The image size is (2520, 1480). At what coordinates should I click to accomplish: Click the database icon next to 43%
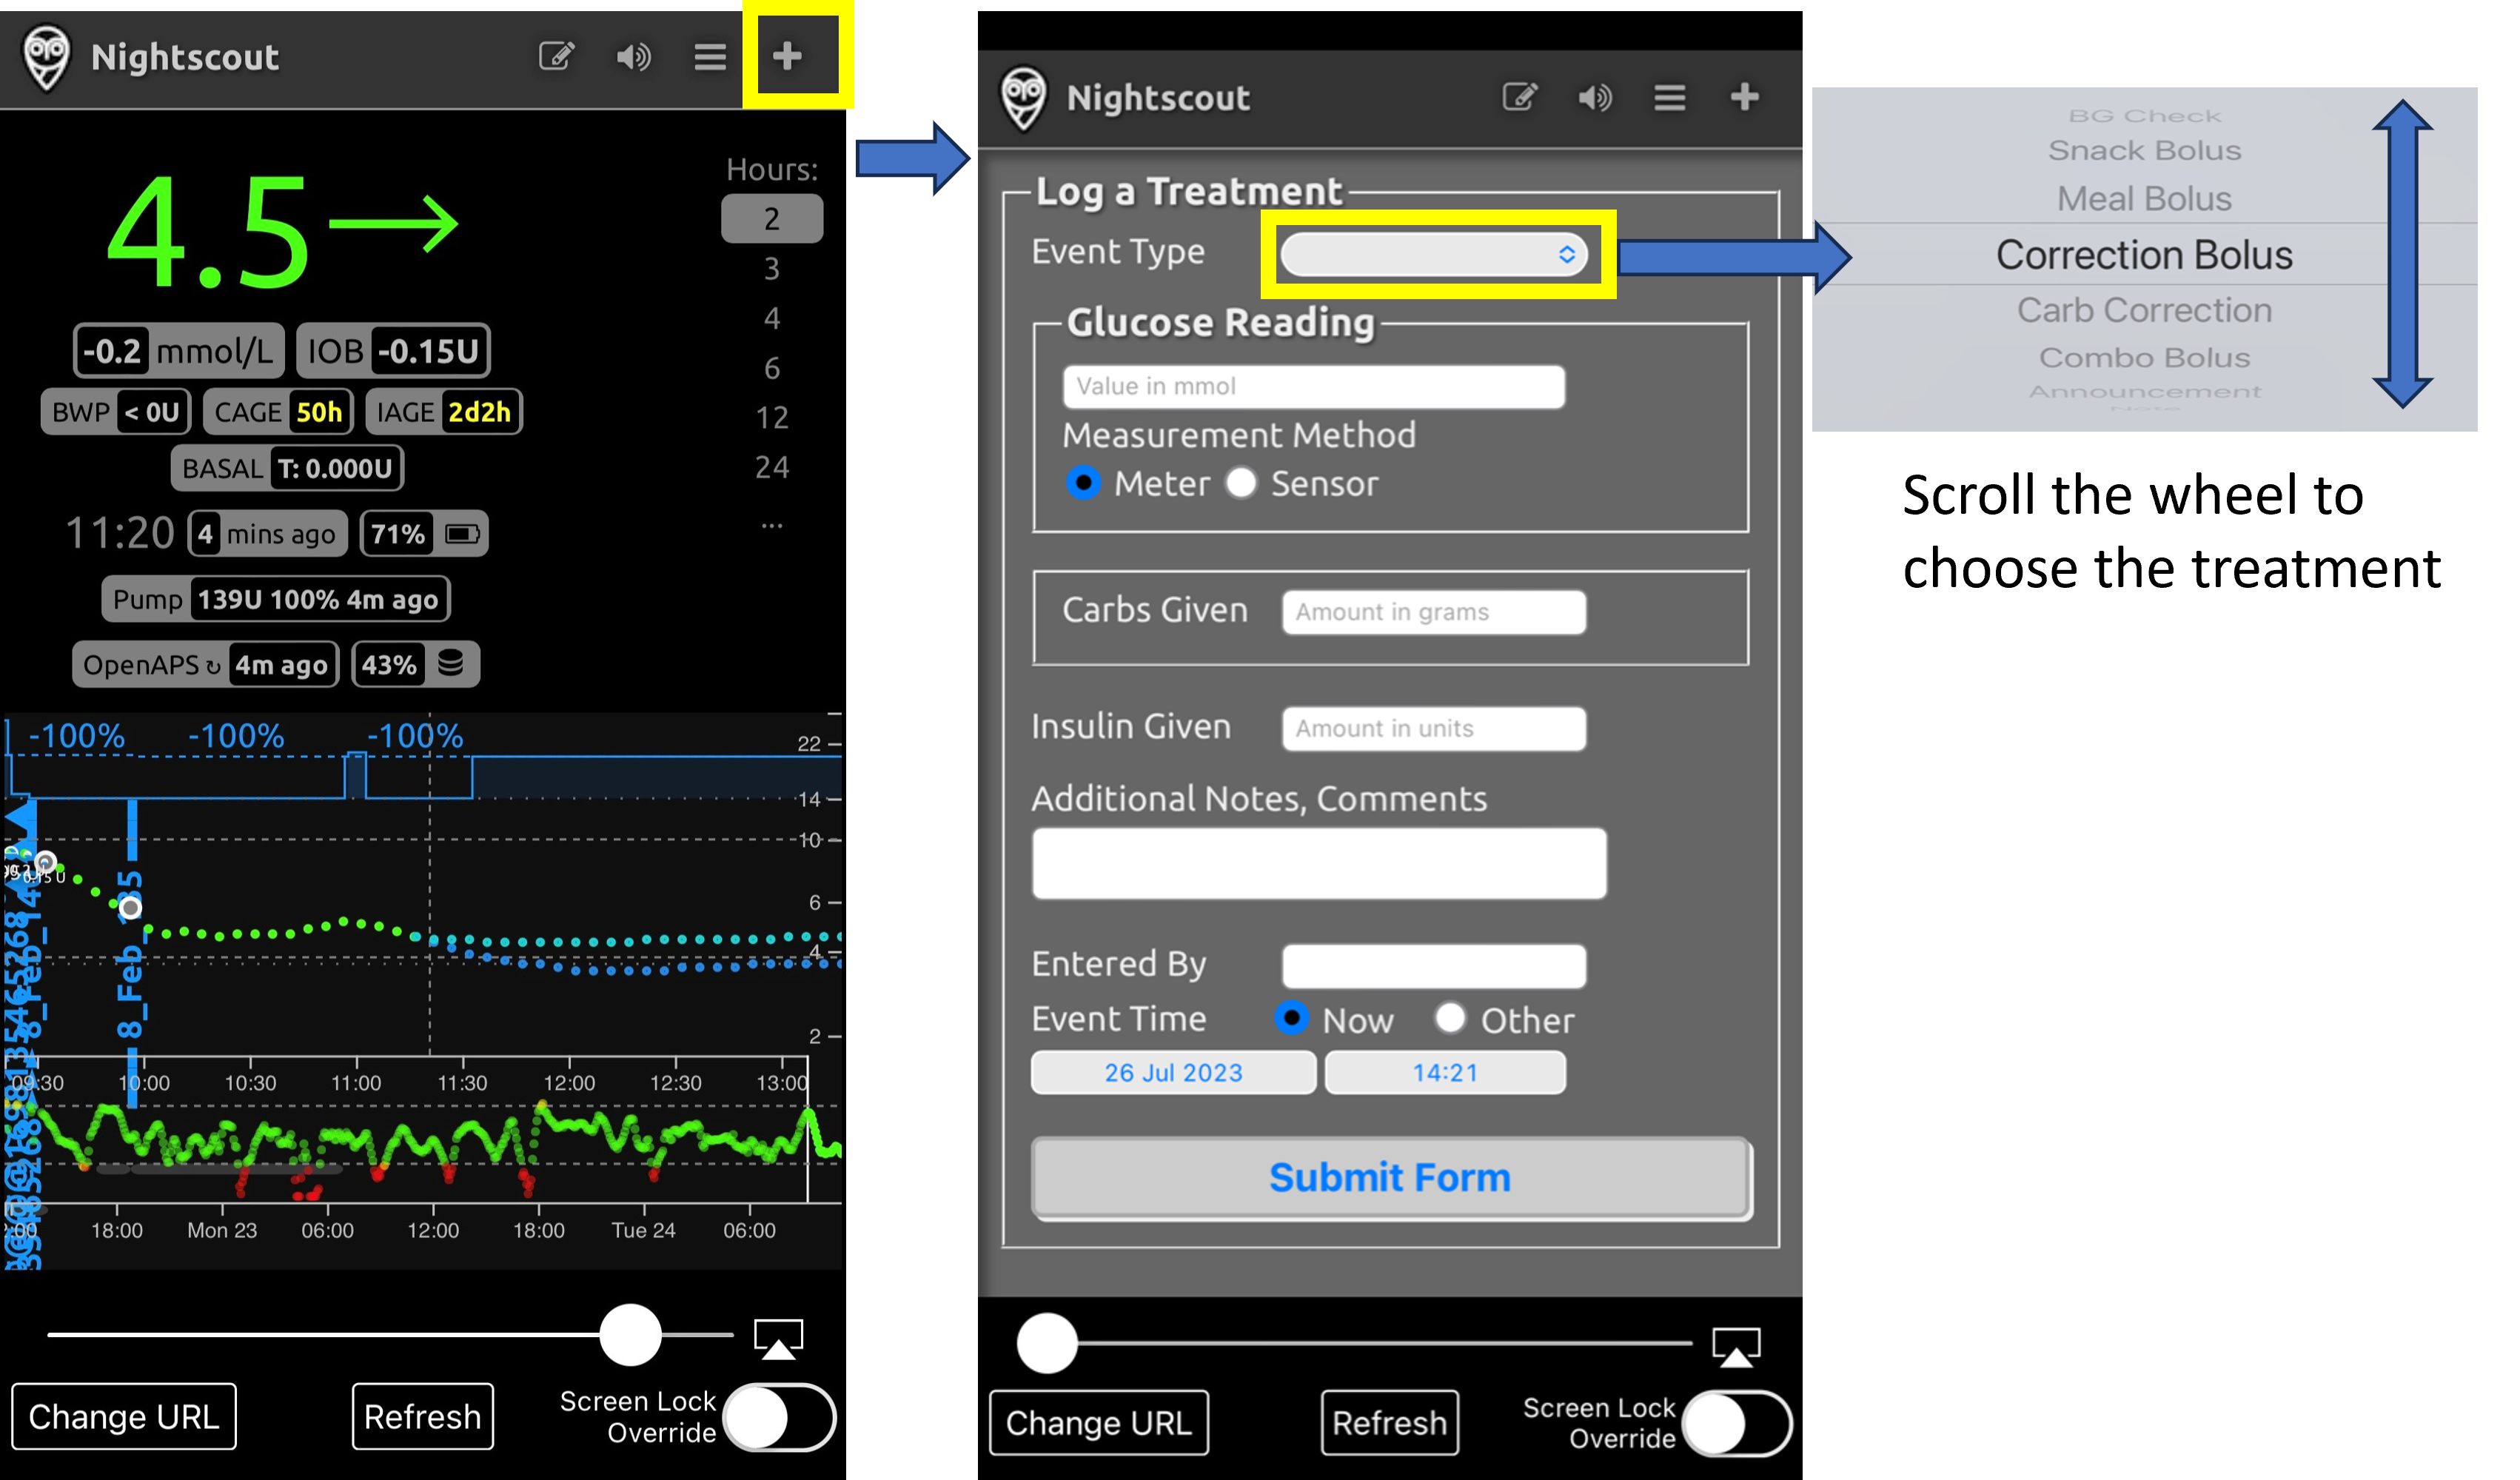tap(451, 664)
